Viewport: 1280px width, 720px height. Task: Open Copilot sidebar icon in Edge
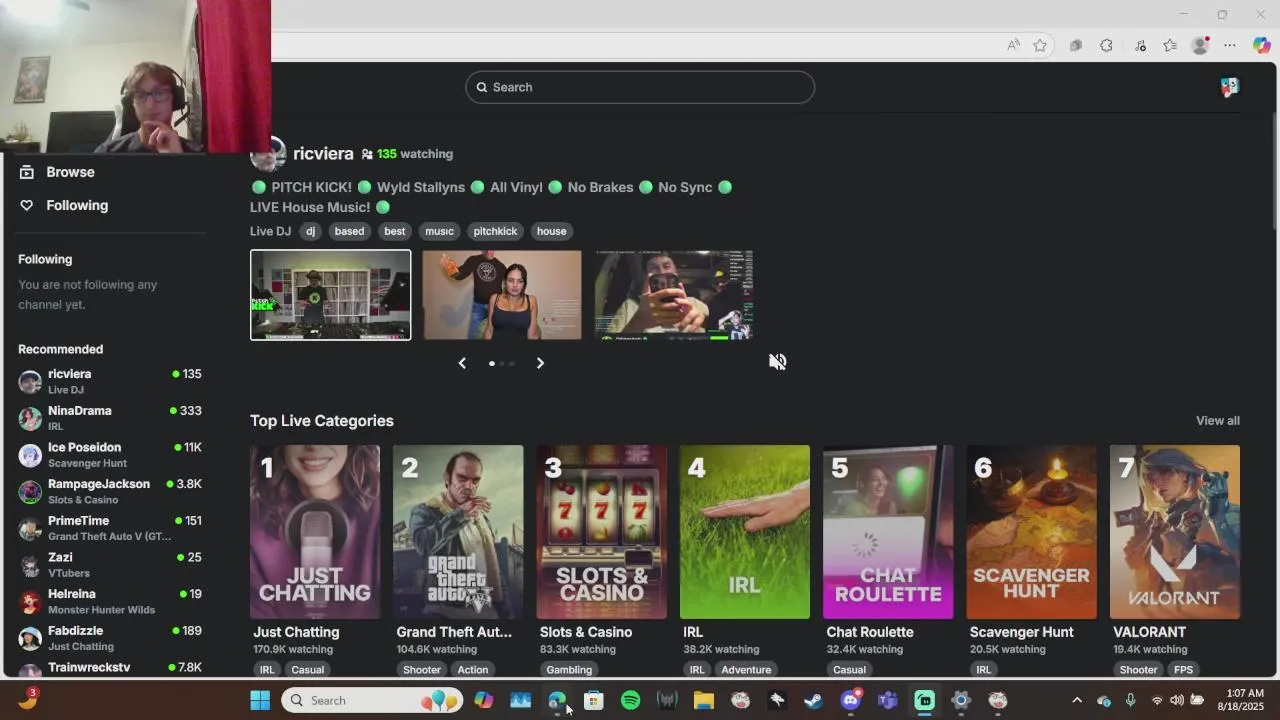click(x=1261, y=45)
